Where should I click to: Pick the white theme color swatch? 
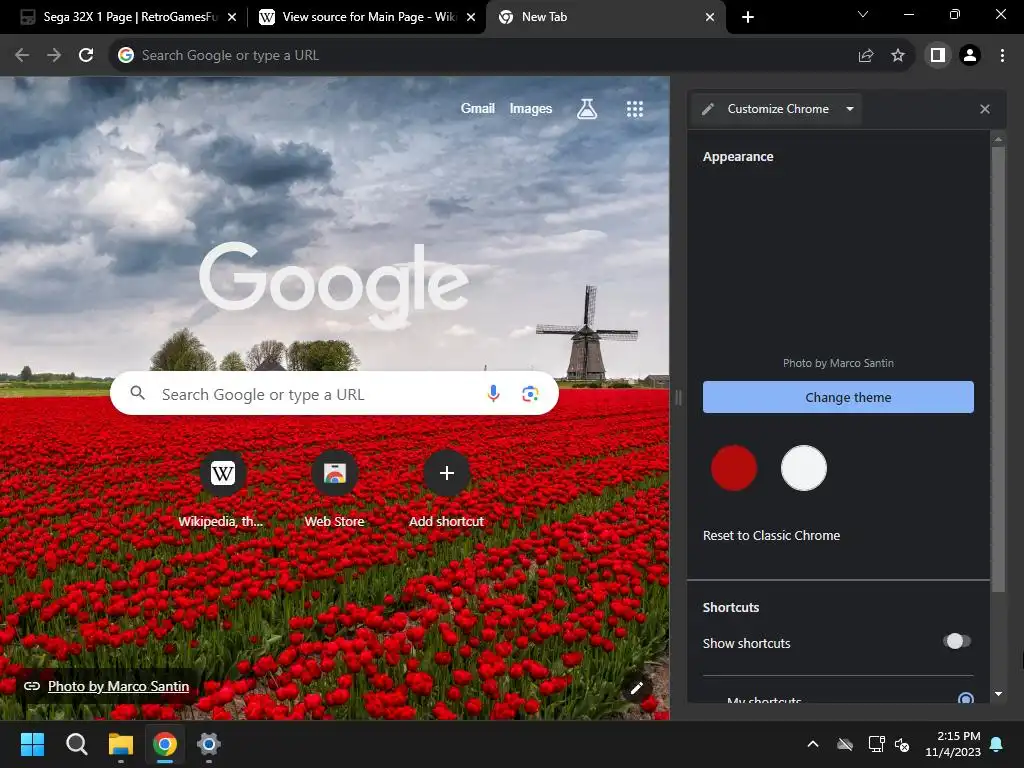[x=804, y=468]
